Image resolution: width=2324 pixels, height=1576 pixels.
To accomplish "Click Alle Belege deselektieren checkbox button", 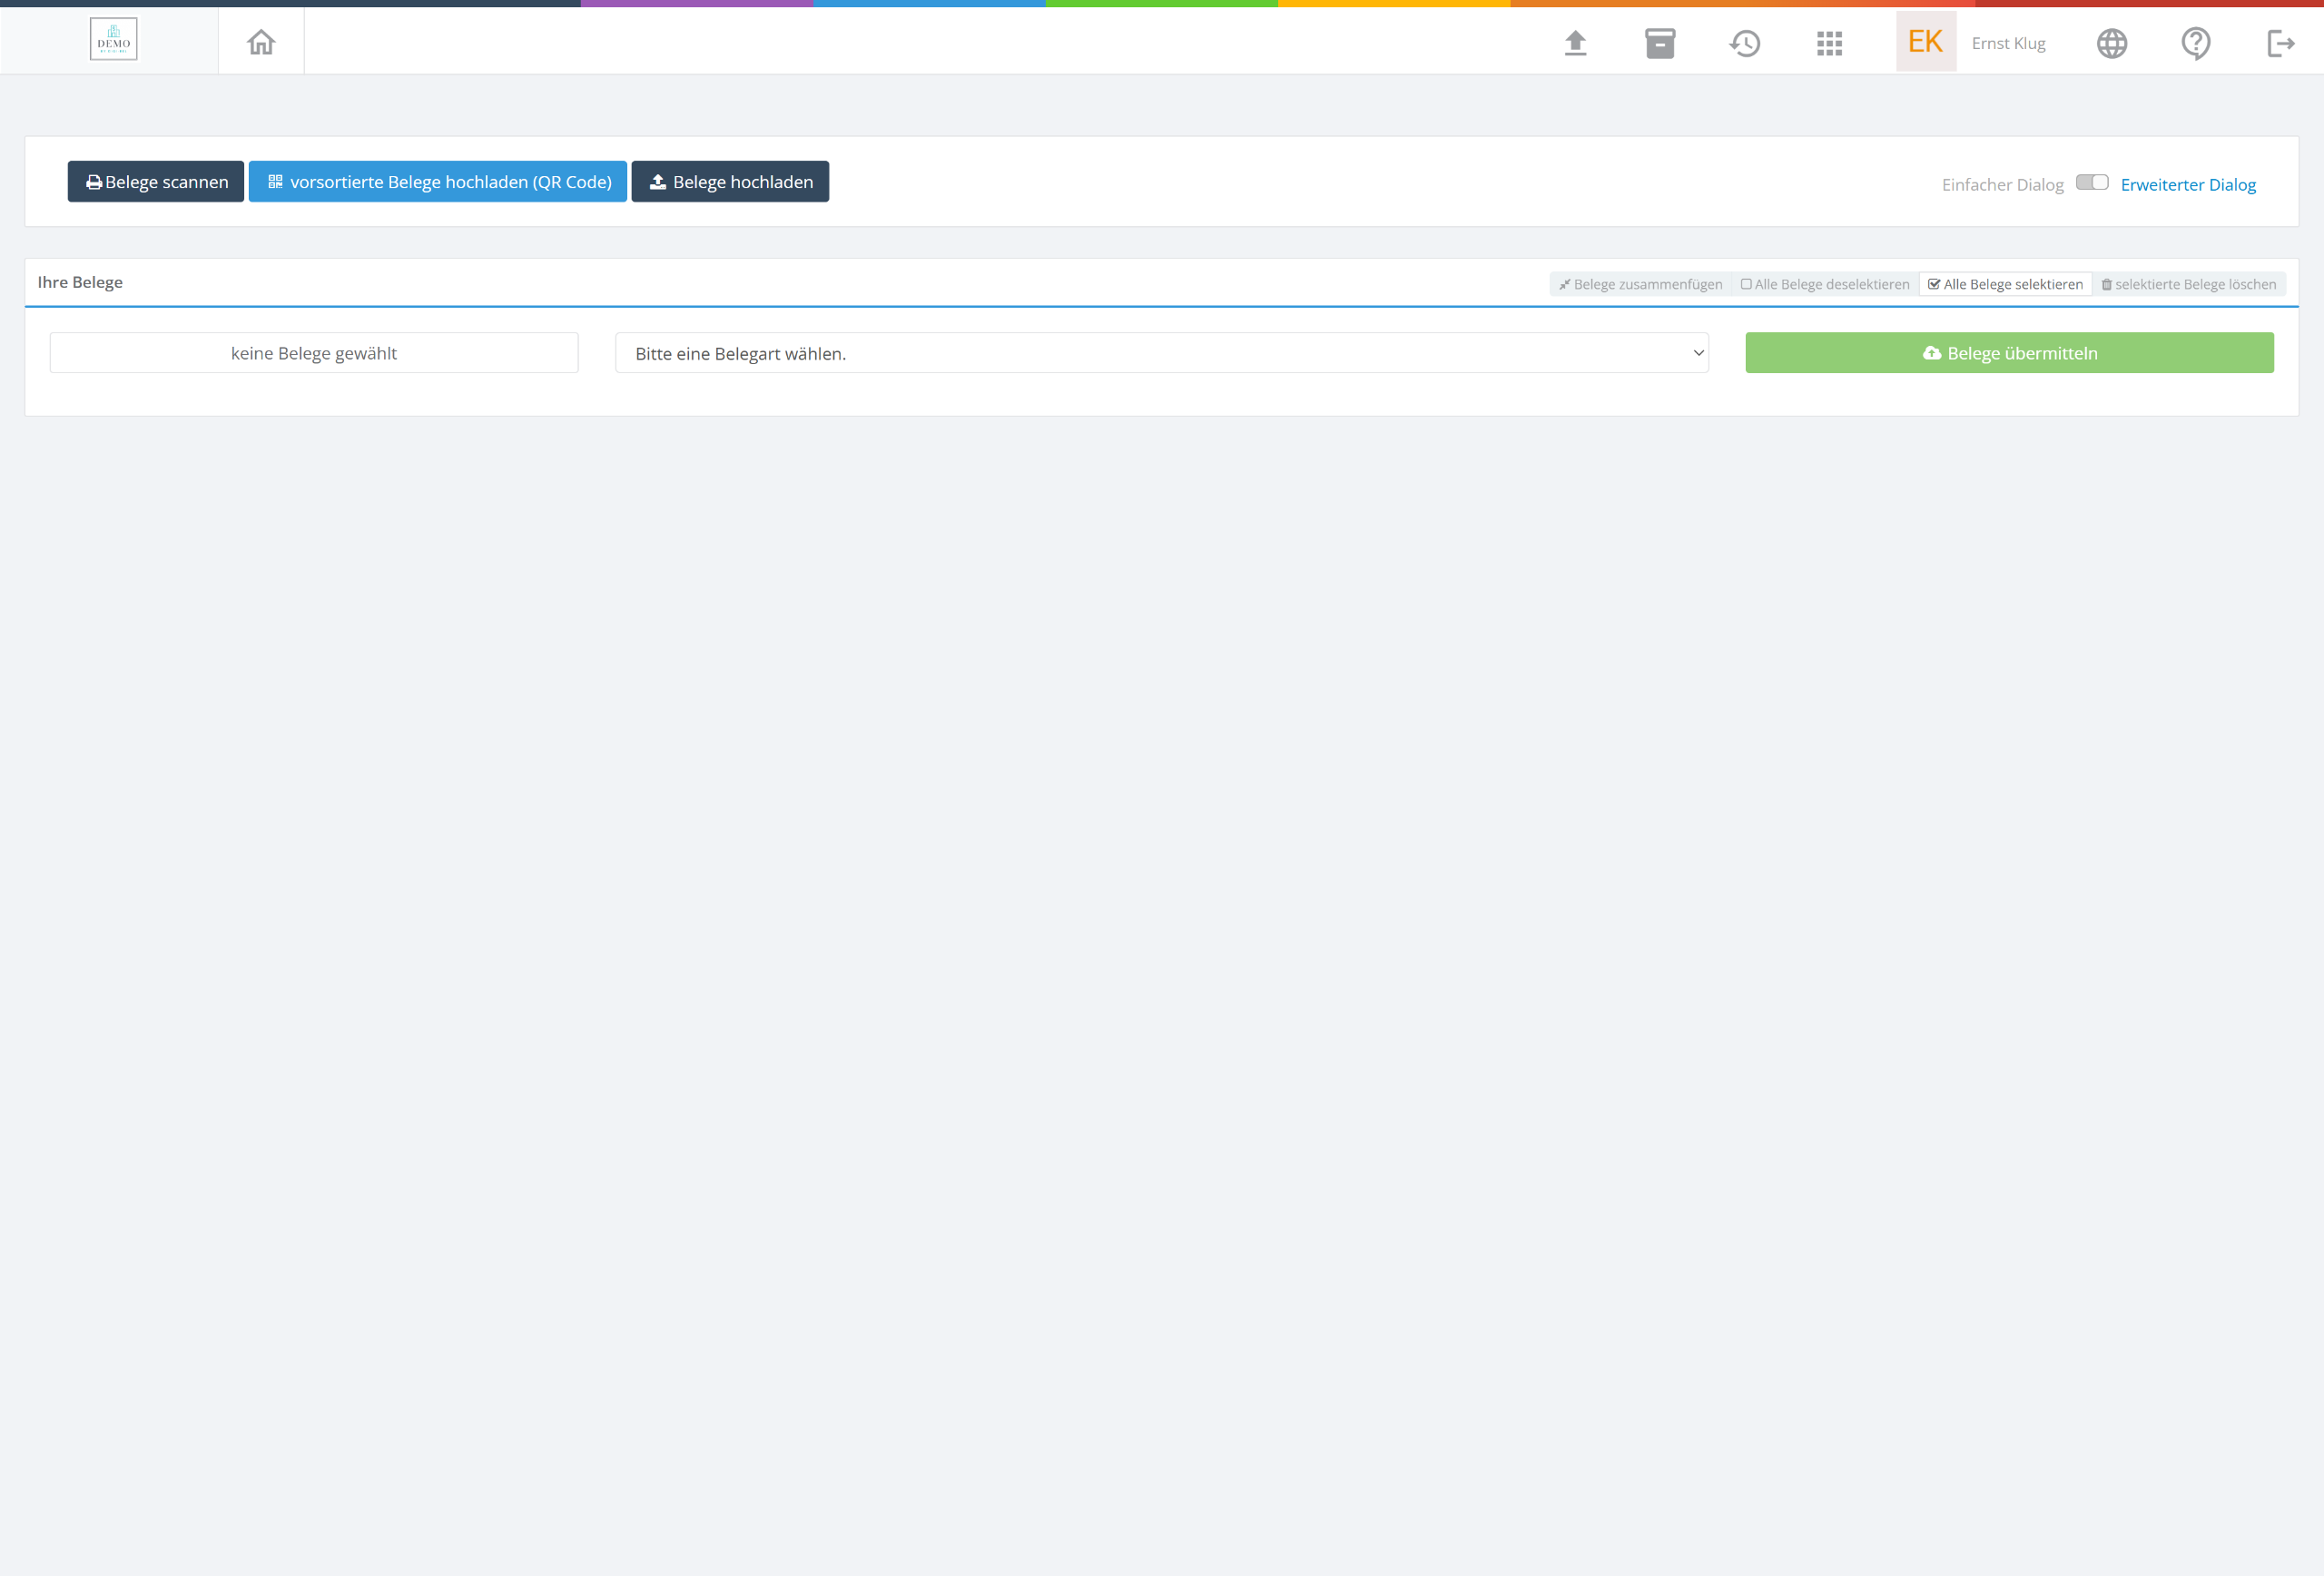I will tap(1825, 284).
